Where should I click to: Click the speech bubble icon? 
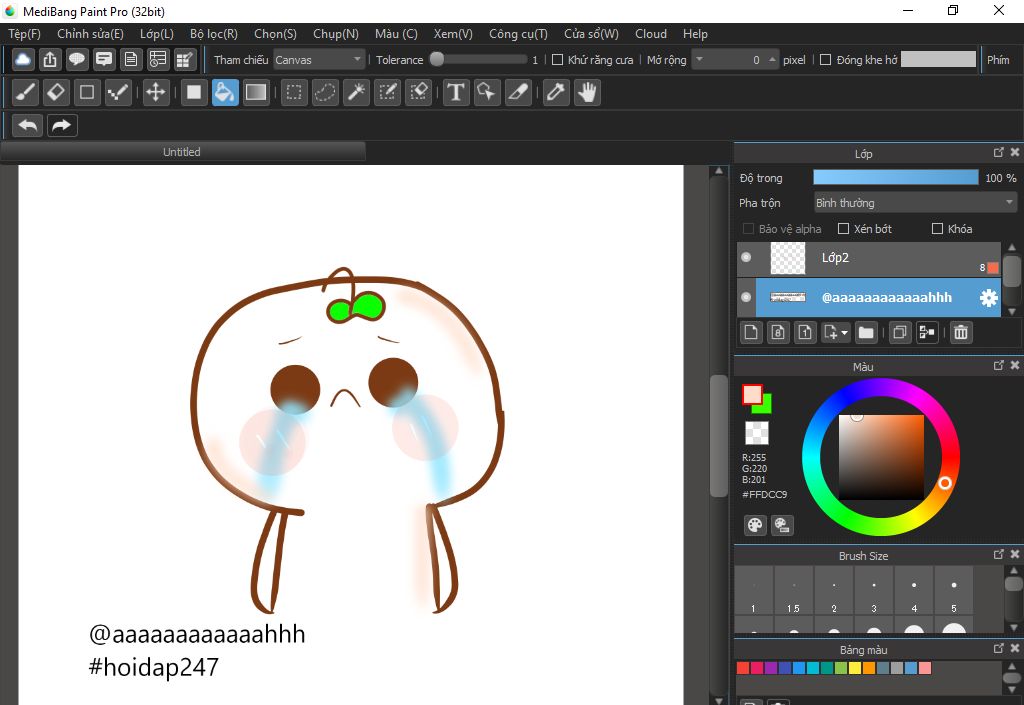(x=76, y=59)
